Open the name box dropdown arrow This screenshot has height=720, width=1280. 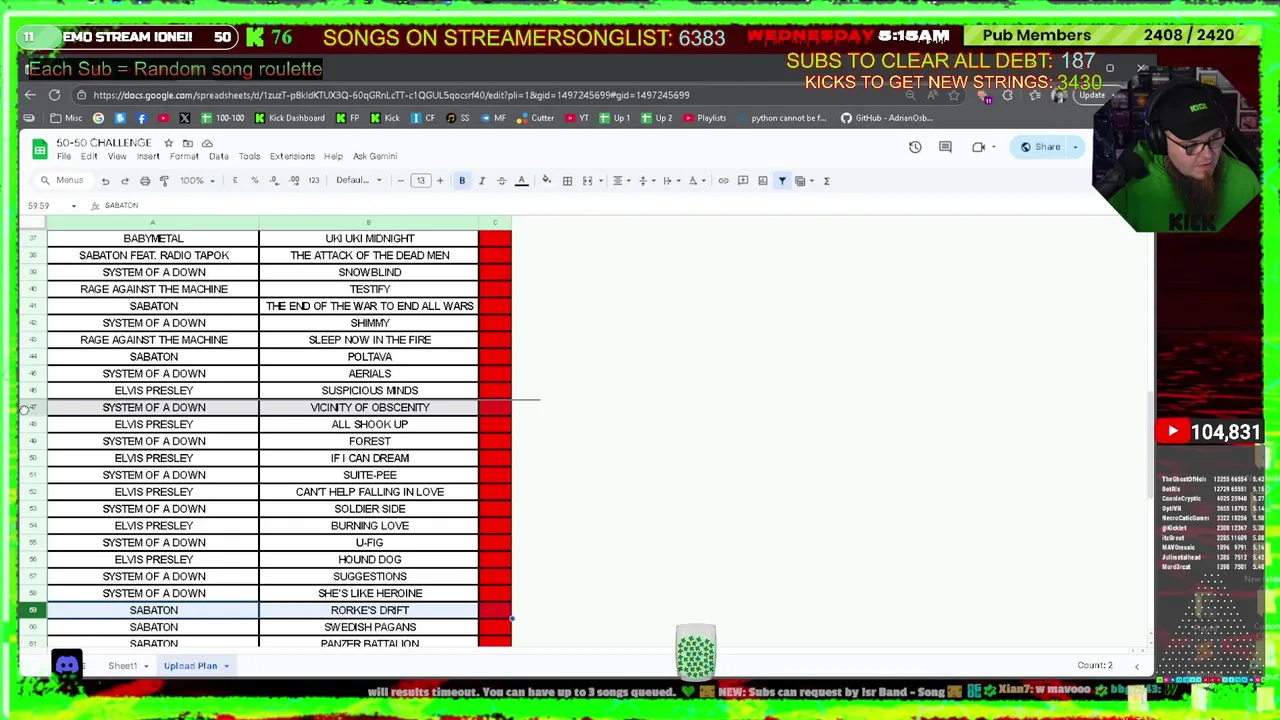(x=73, y=206)
